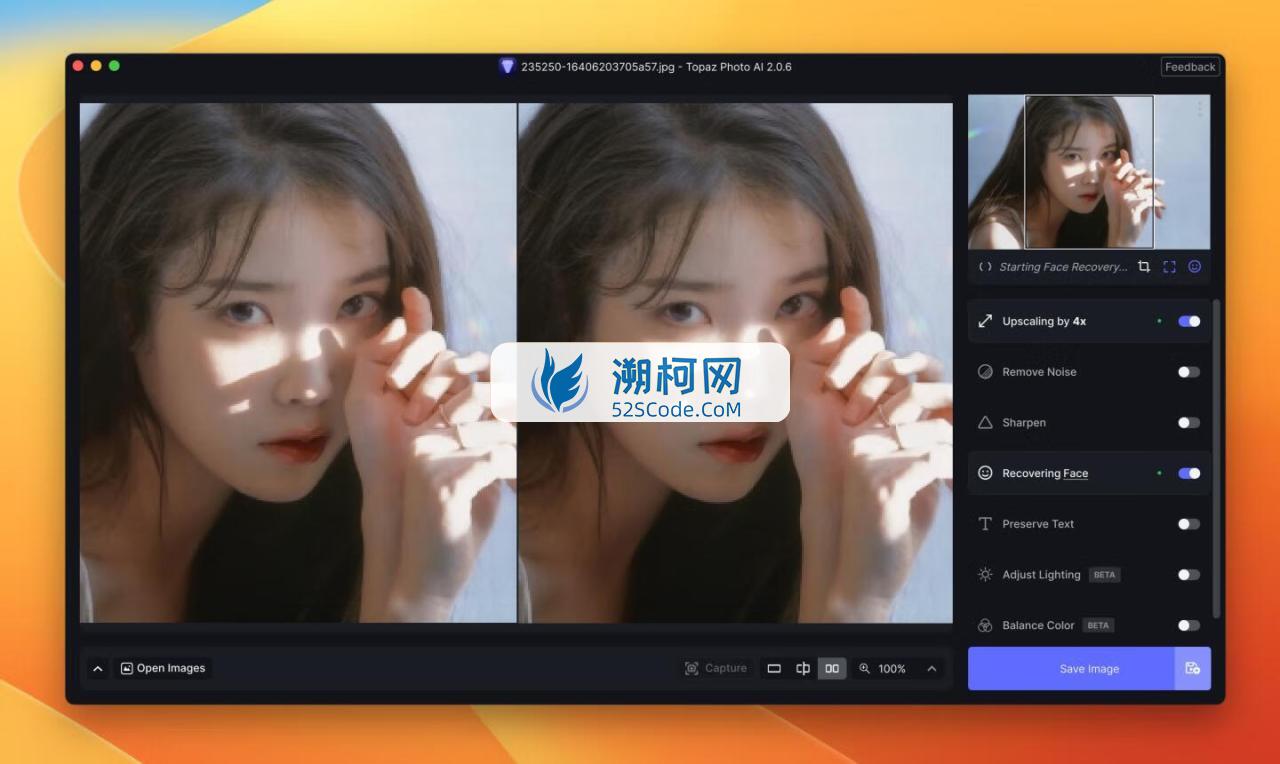Click the Feedback button
The width and height of the screenshot is (1280, 764).
tap(1190, 67)
